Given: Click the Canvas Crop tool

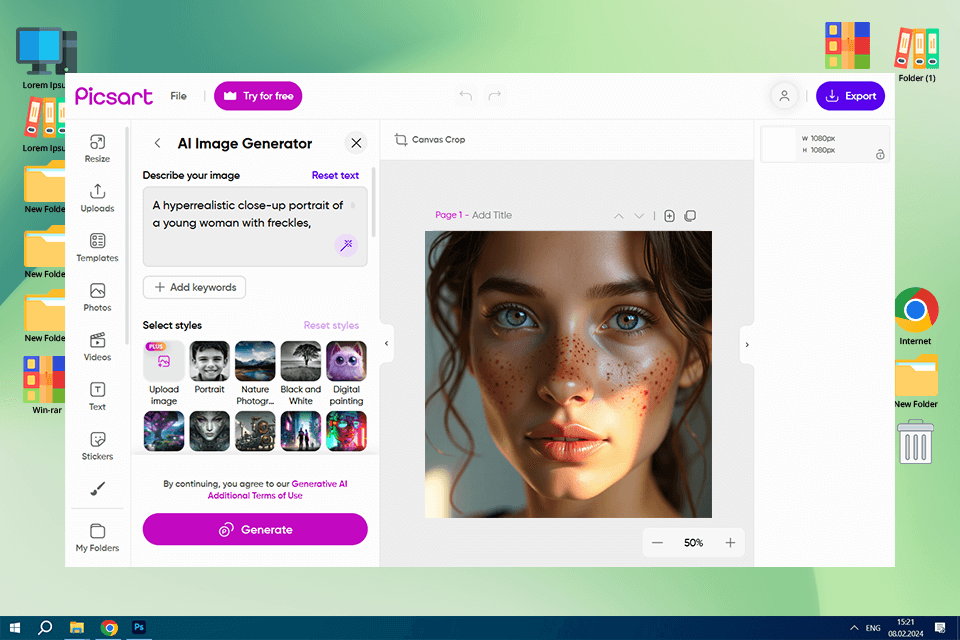Looking at the screenshot, I should (430, 140).
